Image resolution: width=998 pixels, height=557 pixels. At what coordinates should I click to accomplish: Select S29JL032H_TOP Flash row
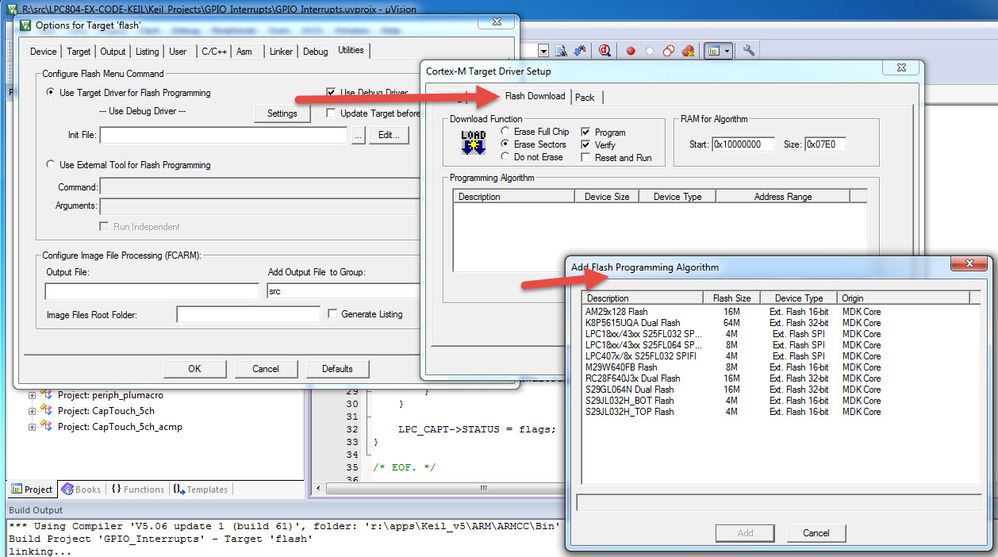[x=780, y=412]
